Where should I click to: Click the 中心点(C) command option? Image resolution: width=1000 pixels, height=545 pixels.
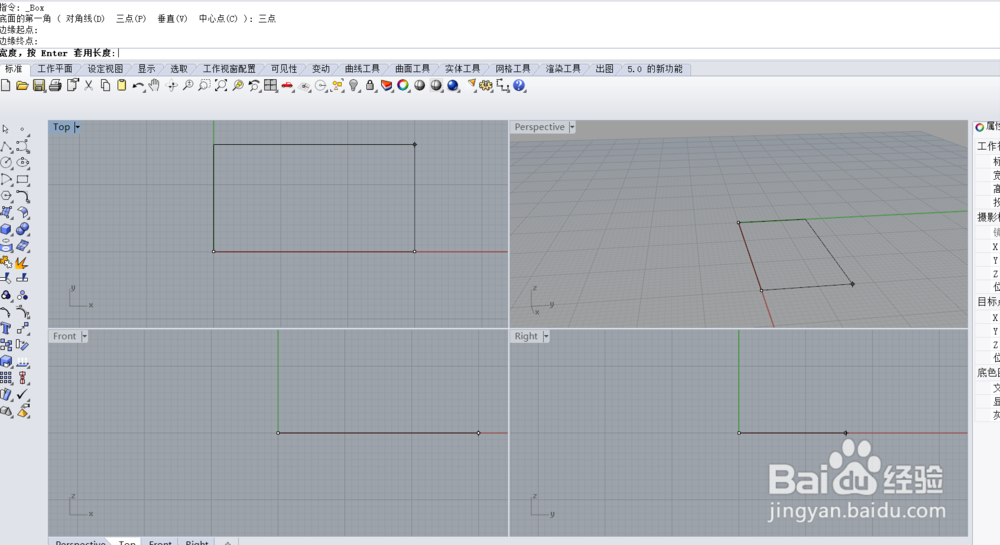click(x=218, y=18)
